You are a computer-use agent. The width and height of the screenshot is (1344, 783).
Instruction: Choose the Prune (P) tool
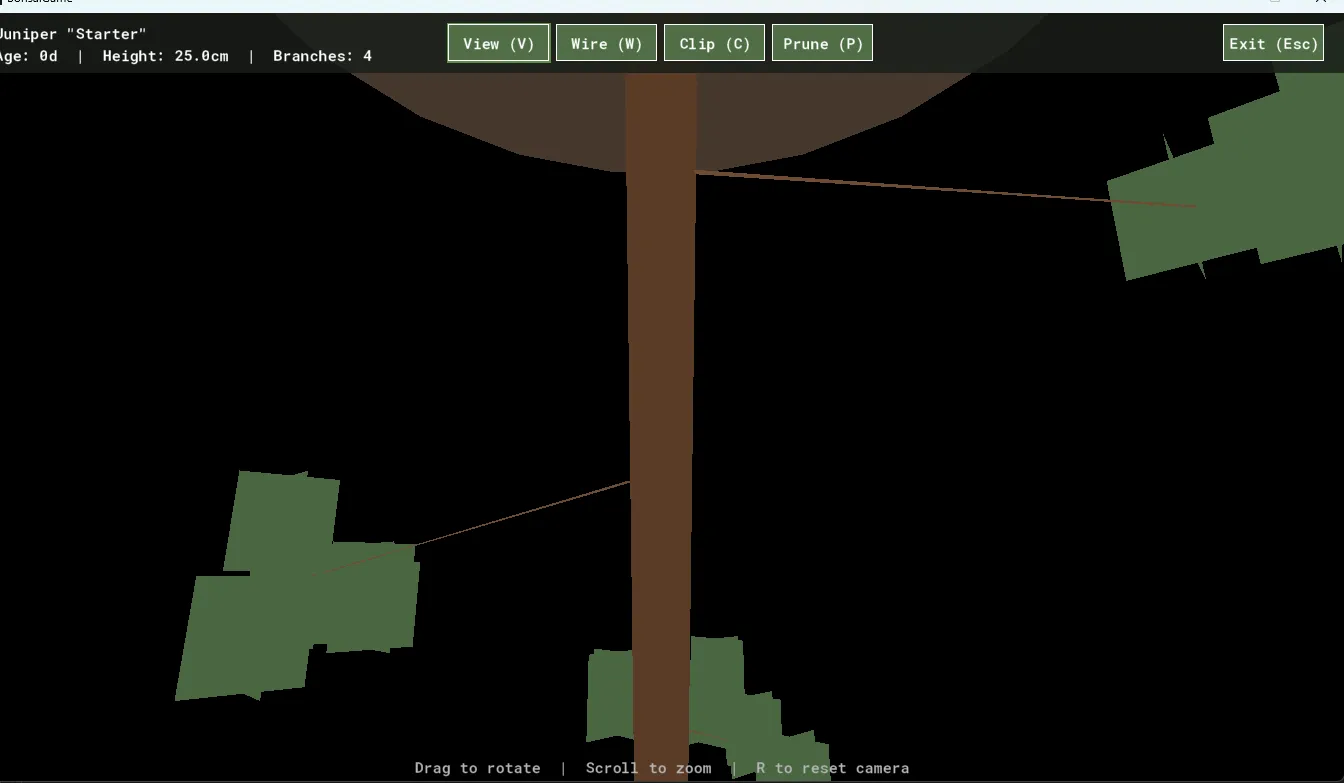point(822,43)
